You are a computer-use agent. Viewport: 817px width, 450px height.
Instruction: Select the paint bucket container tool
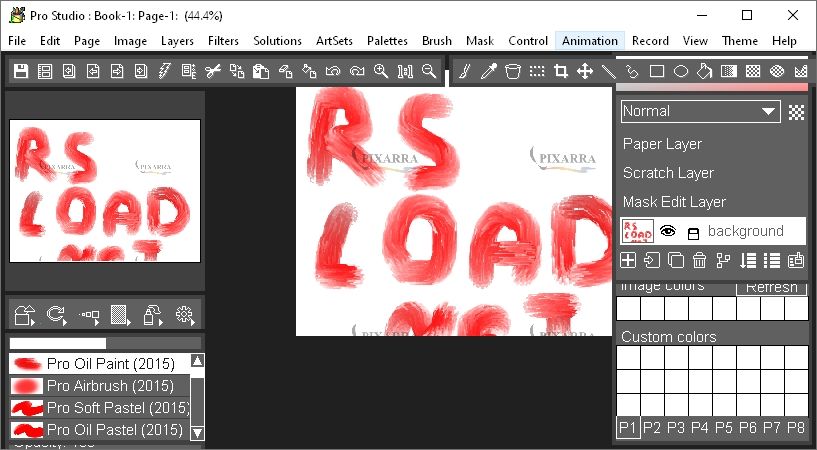click(x=513, y=71)
